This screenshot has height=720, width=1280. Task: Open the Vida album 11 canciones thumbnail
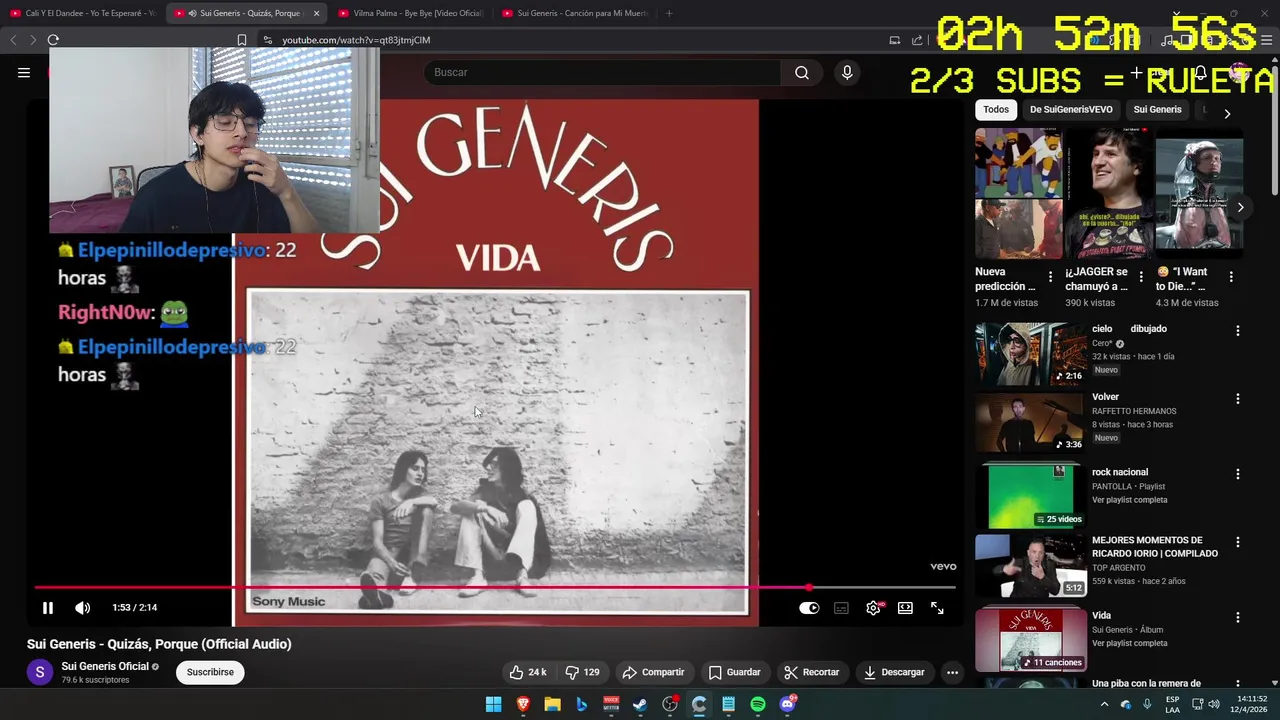pyautogui.click(x=1031, y=639)
